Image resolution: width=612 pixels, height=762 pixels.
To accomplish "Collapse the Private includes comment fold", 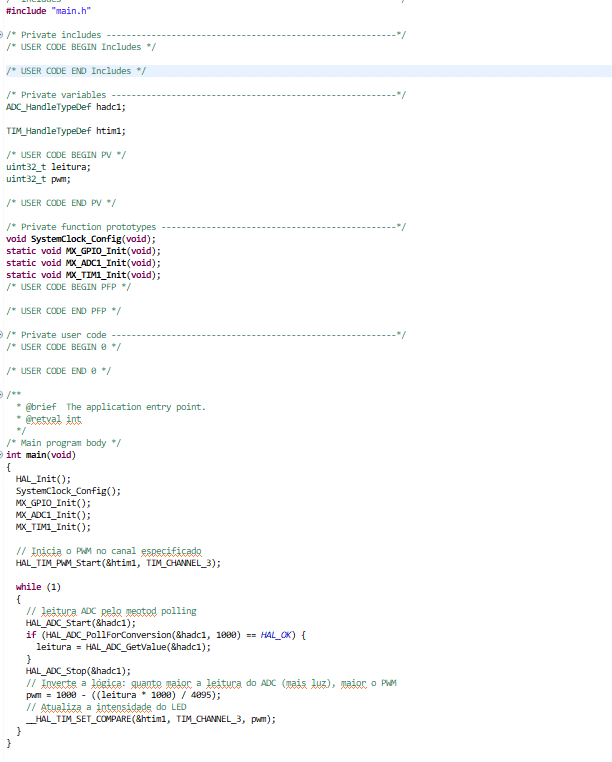I will 3,35.
